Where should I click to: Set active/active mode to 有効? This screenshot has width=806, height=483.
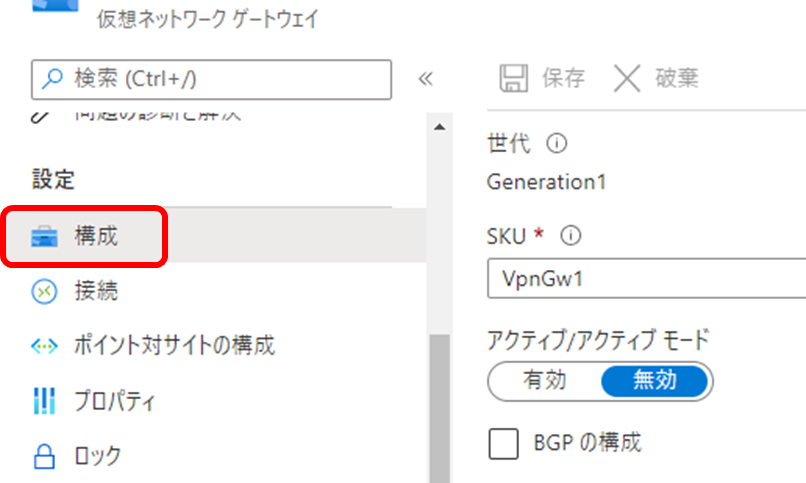(x=545, y=381)
